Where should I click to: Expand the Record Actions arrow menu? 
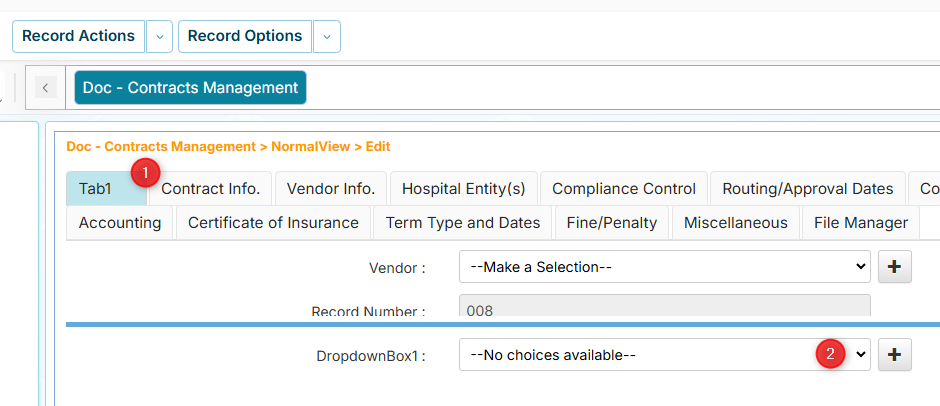[x=160, y=36]
